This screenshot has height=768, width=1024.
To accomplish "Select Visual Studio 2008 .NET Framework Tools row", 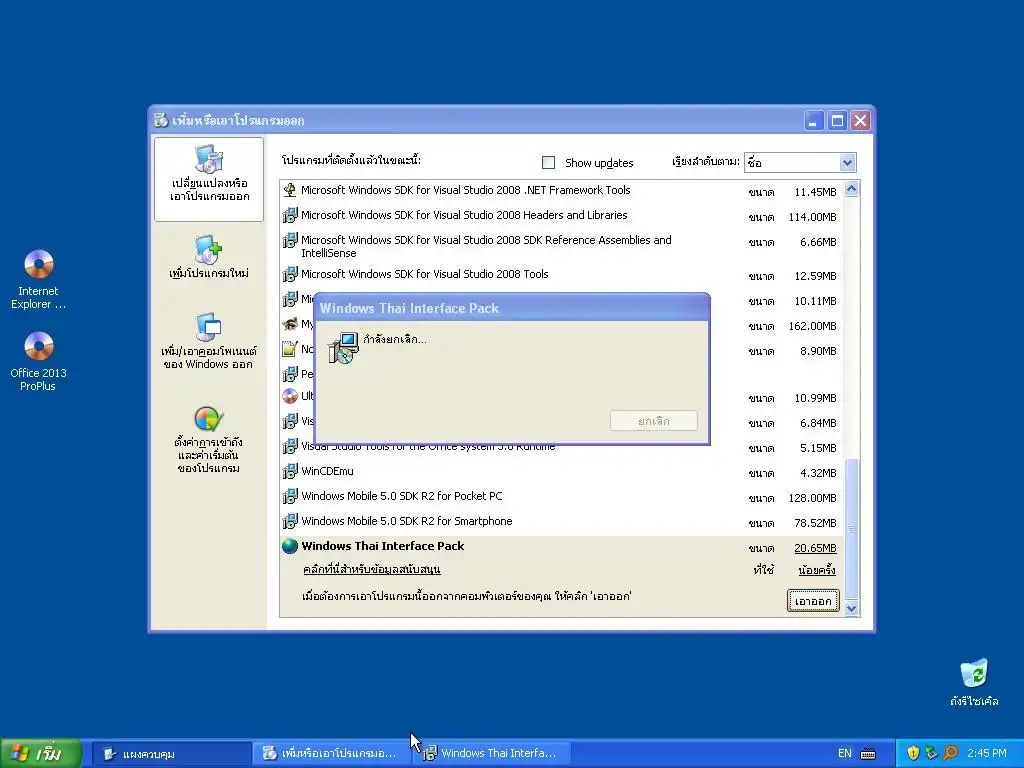I will click(560, 190).
